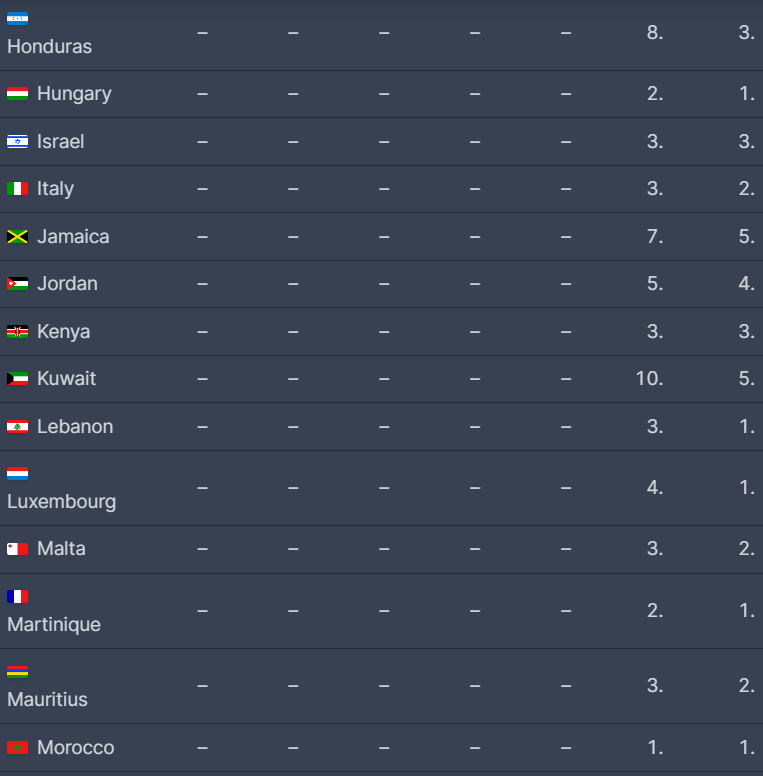Image resolution: width=763 pixels, height=776 pixels.
Task: Click the Jamaica flag icon
Action: (17, 237)
